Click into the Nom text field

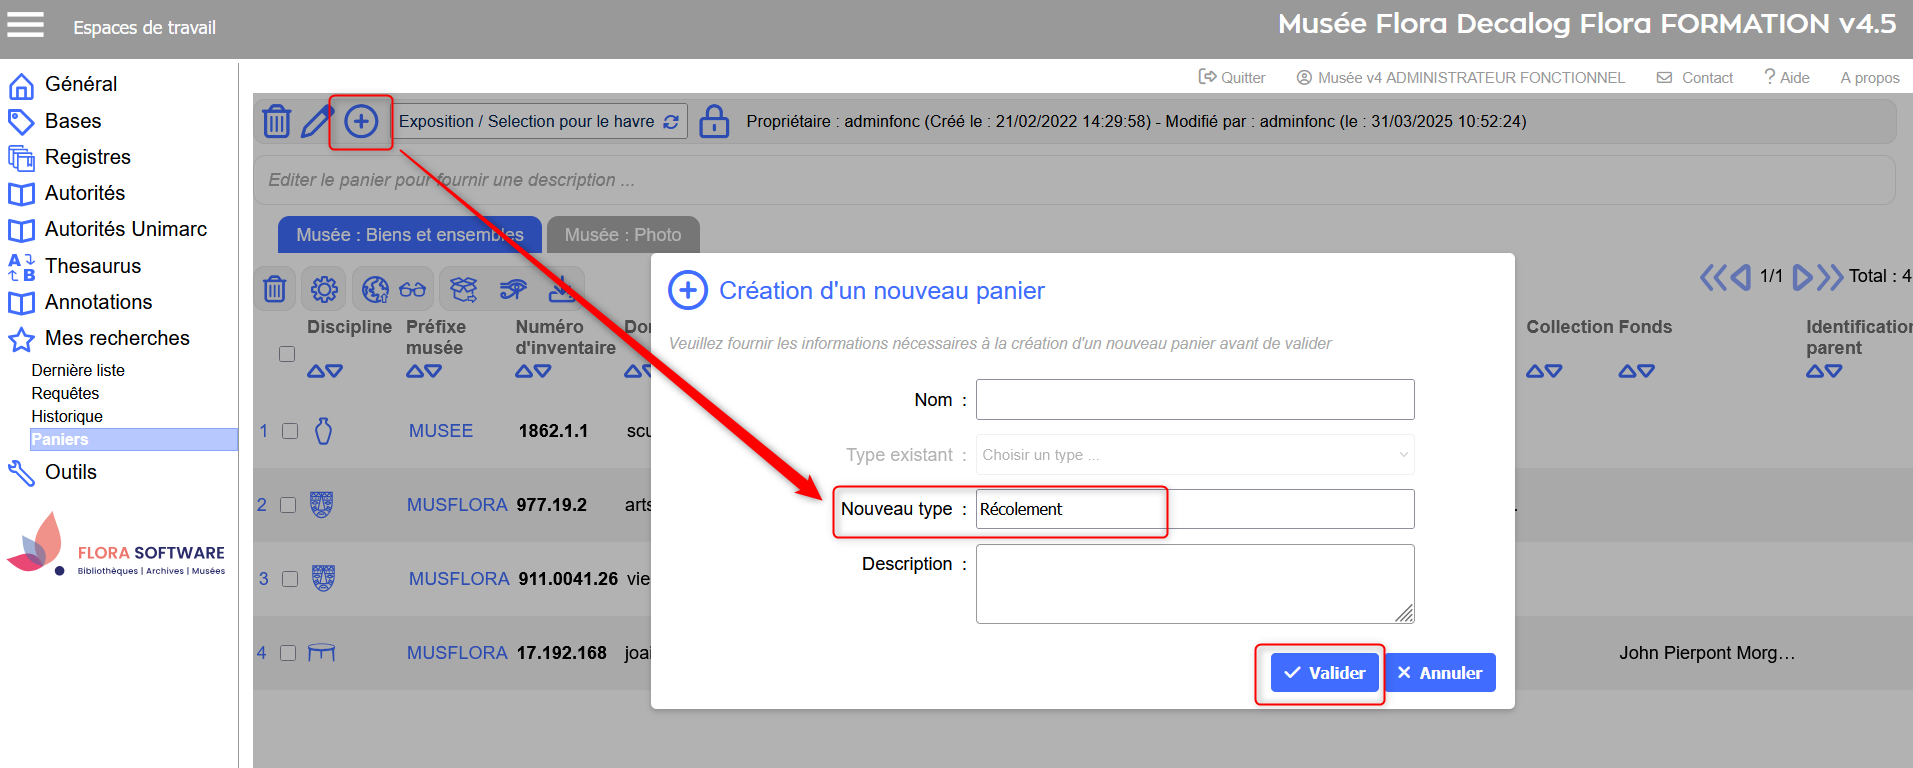pos(1194,400)
